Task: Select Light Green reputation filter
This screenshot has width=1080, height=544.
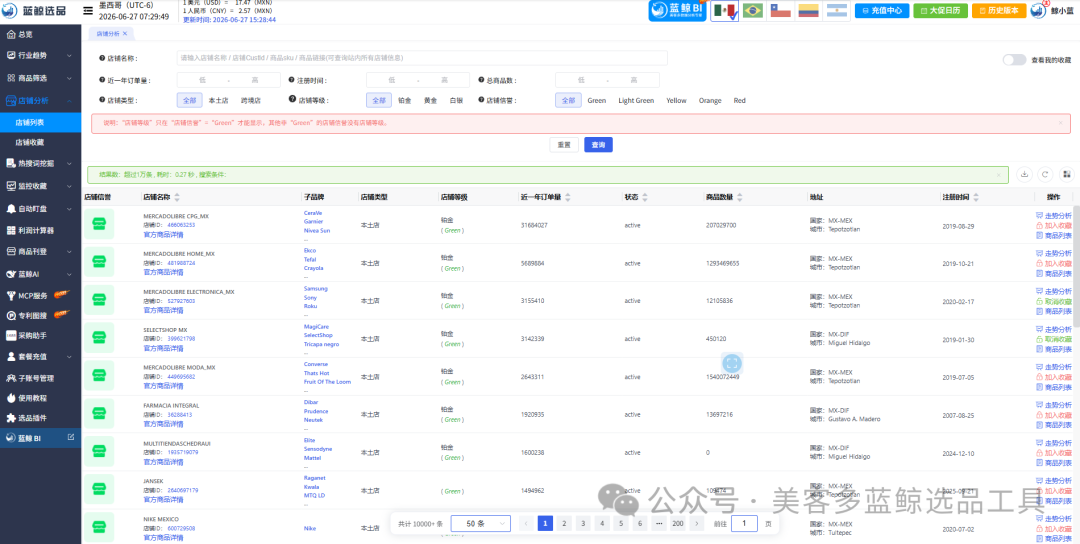Action: pos(636,101)
